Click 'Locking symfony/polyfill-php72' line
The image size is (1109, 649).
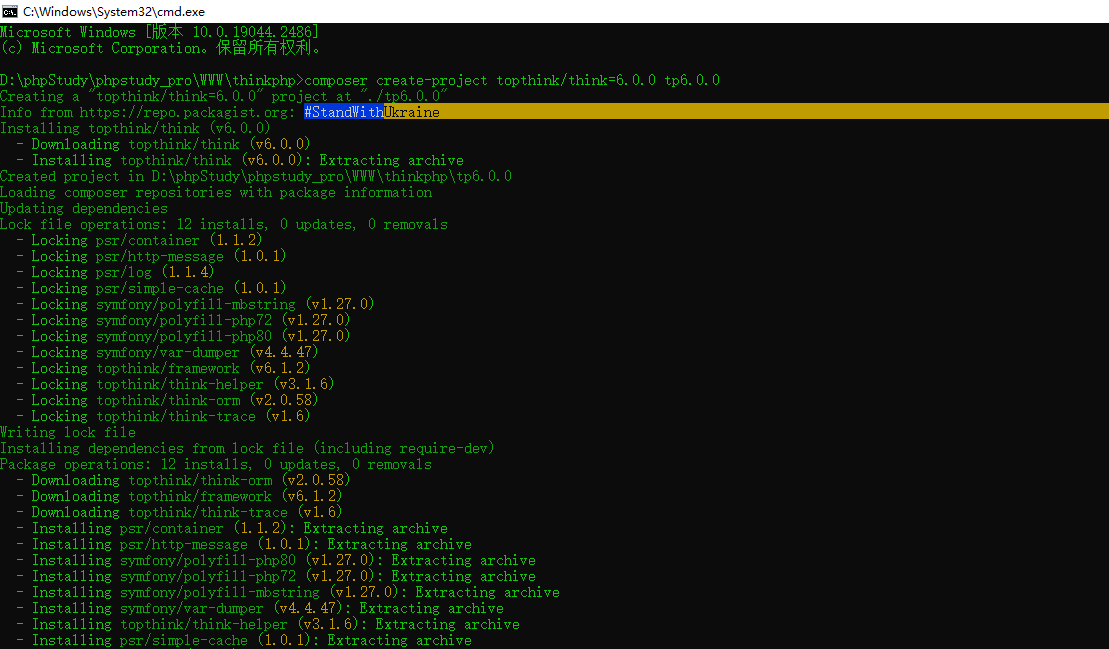(x=183, y=320)
